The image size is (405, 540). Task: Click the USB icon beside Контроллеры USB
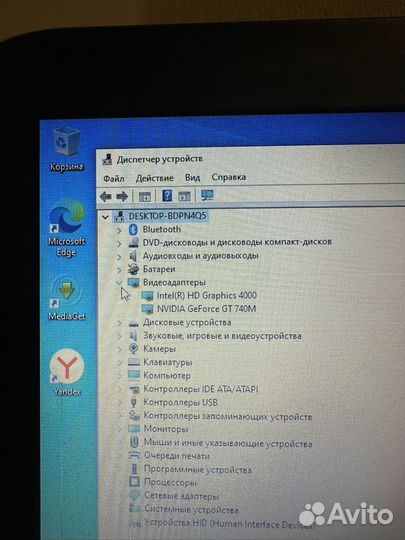click(x=134, y=402)
